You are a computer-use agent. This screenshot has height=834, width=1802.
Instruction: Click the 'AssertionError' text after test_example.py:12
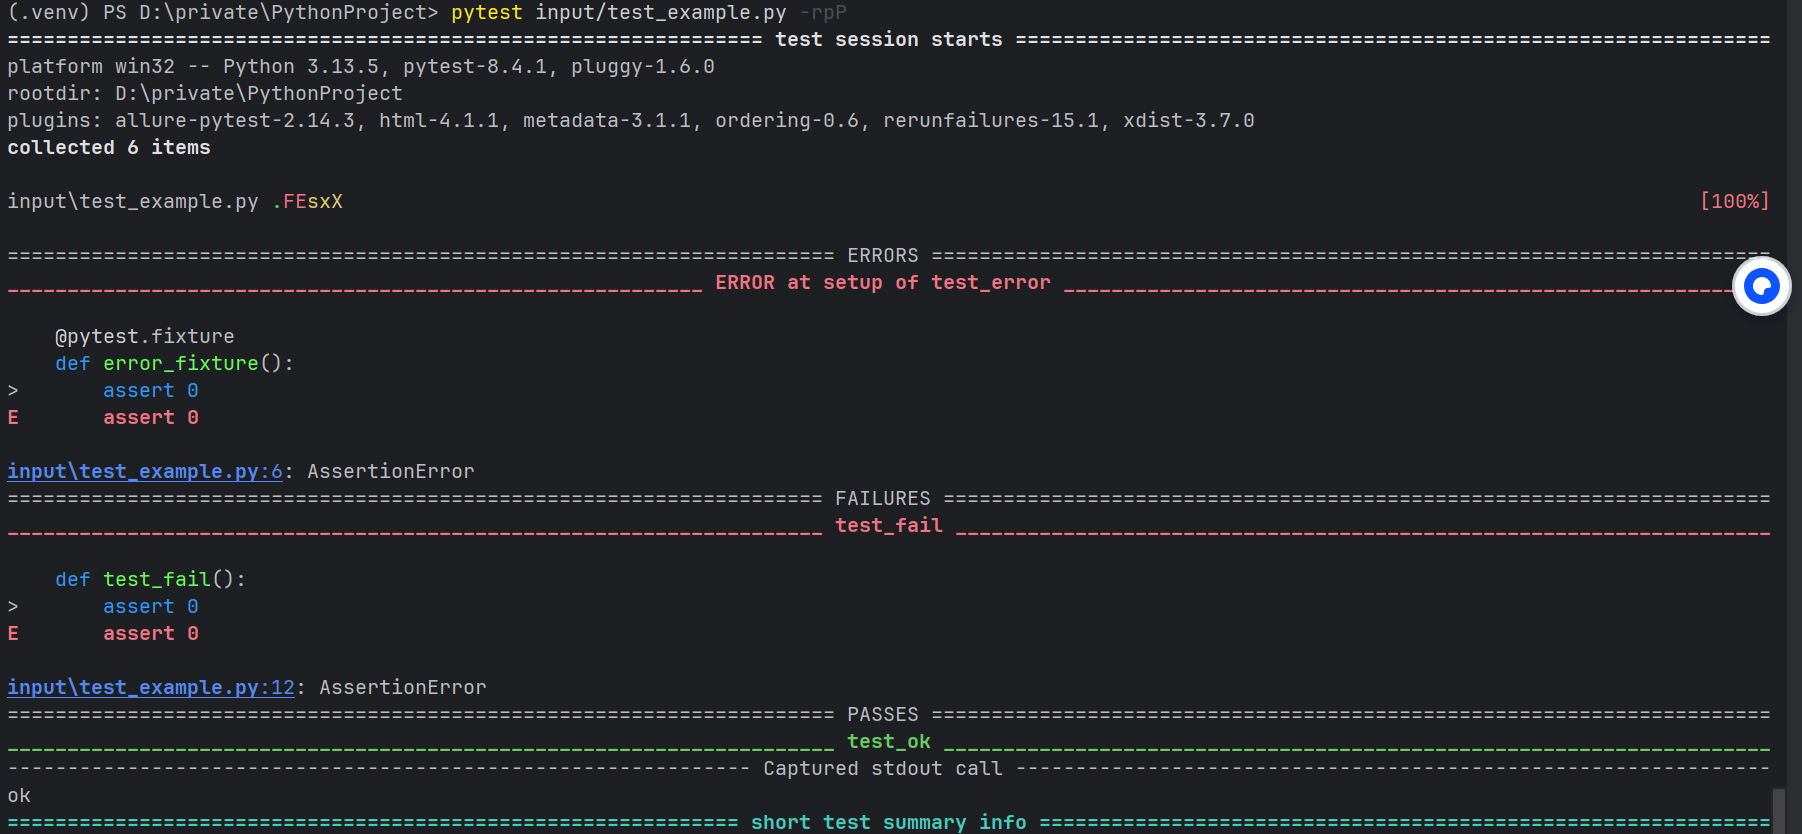click(x=403, y=687)
